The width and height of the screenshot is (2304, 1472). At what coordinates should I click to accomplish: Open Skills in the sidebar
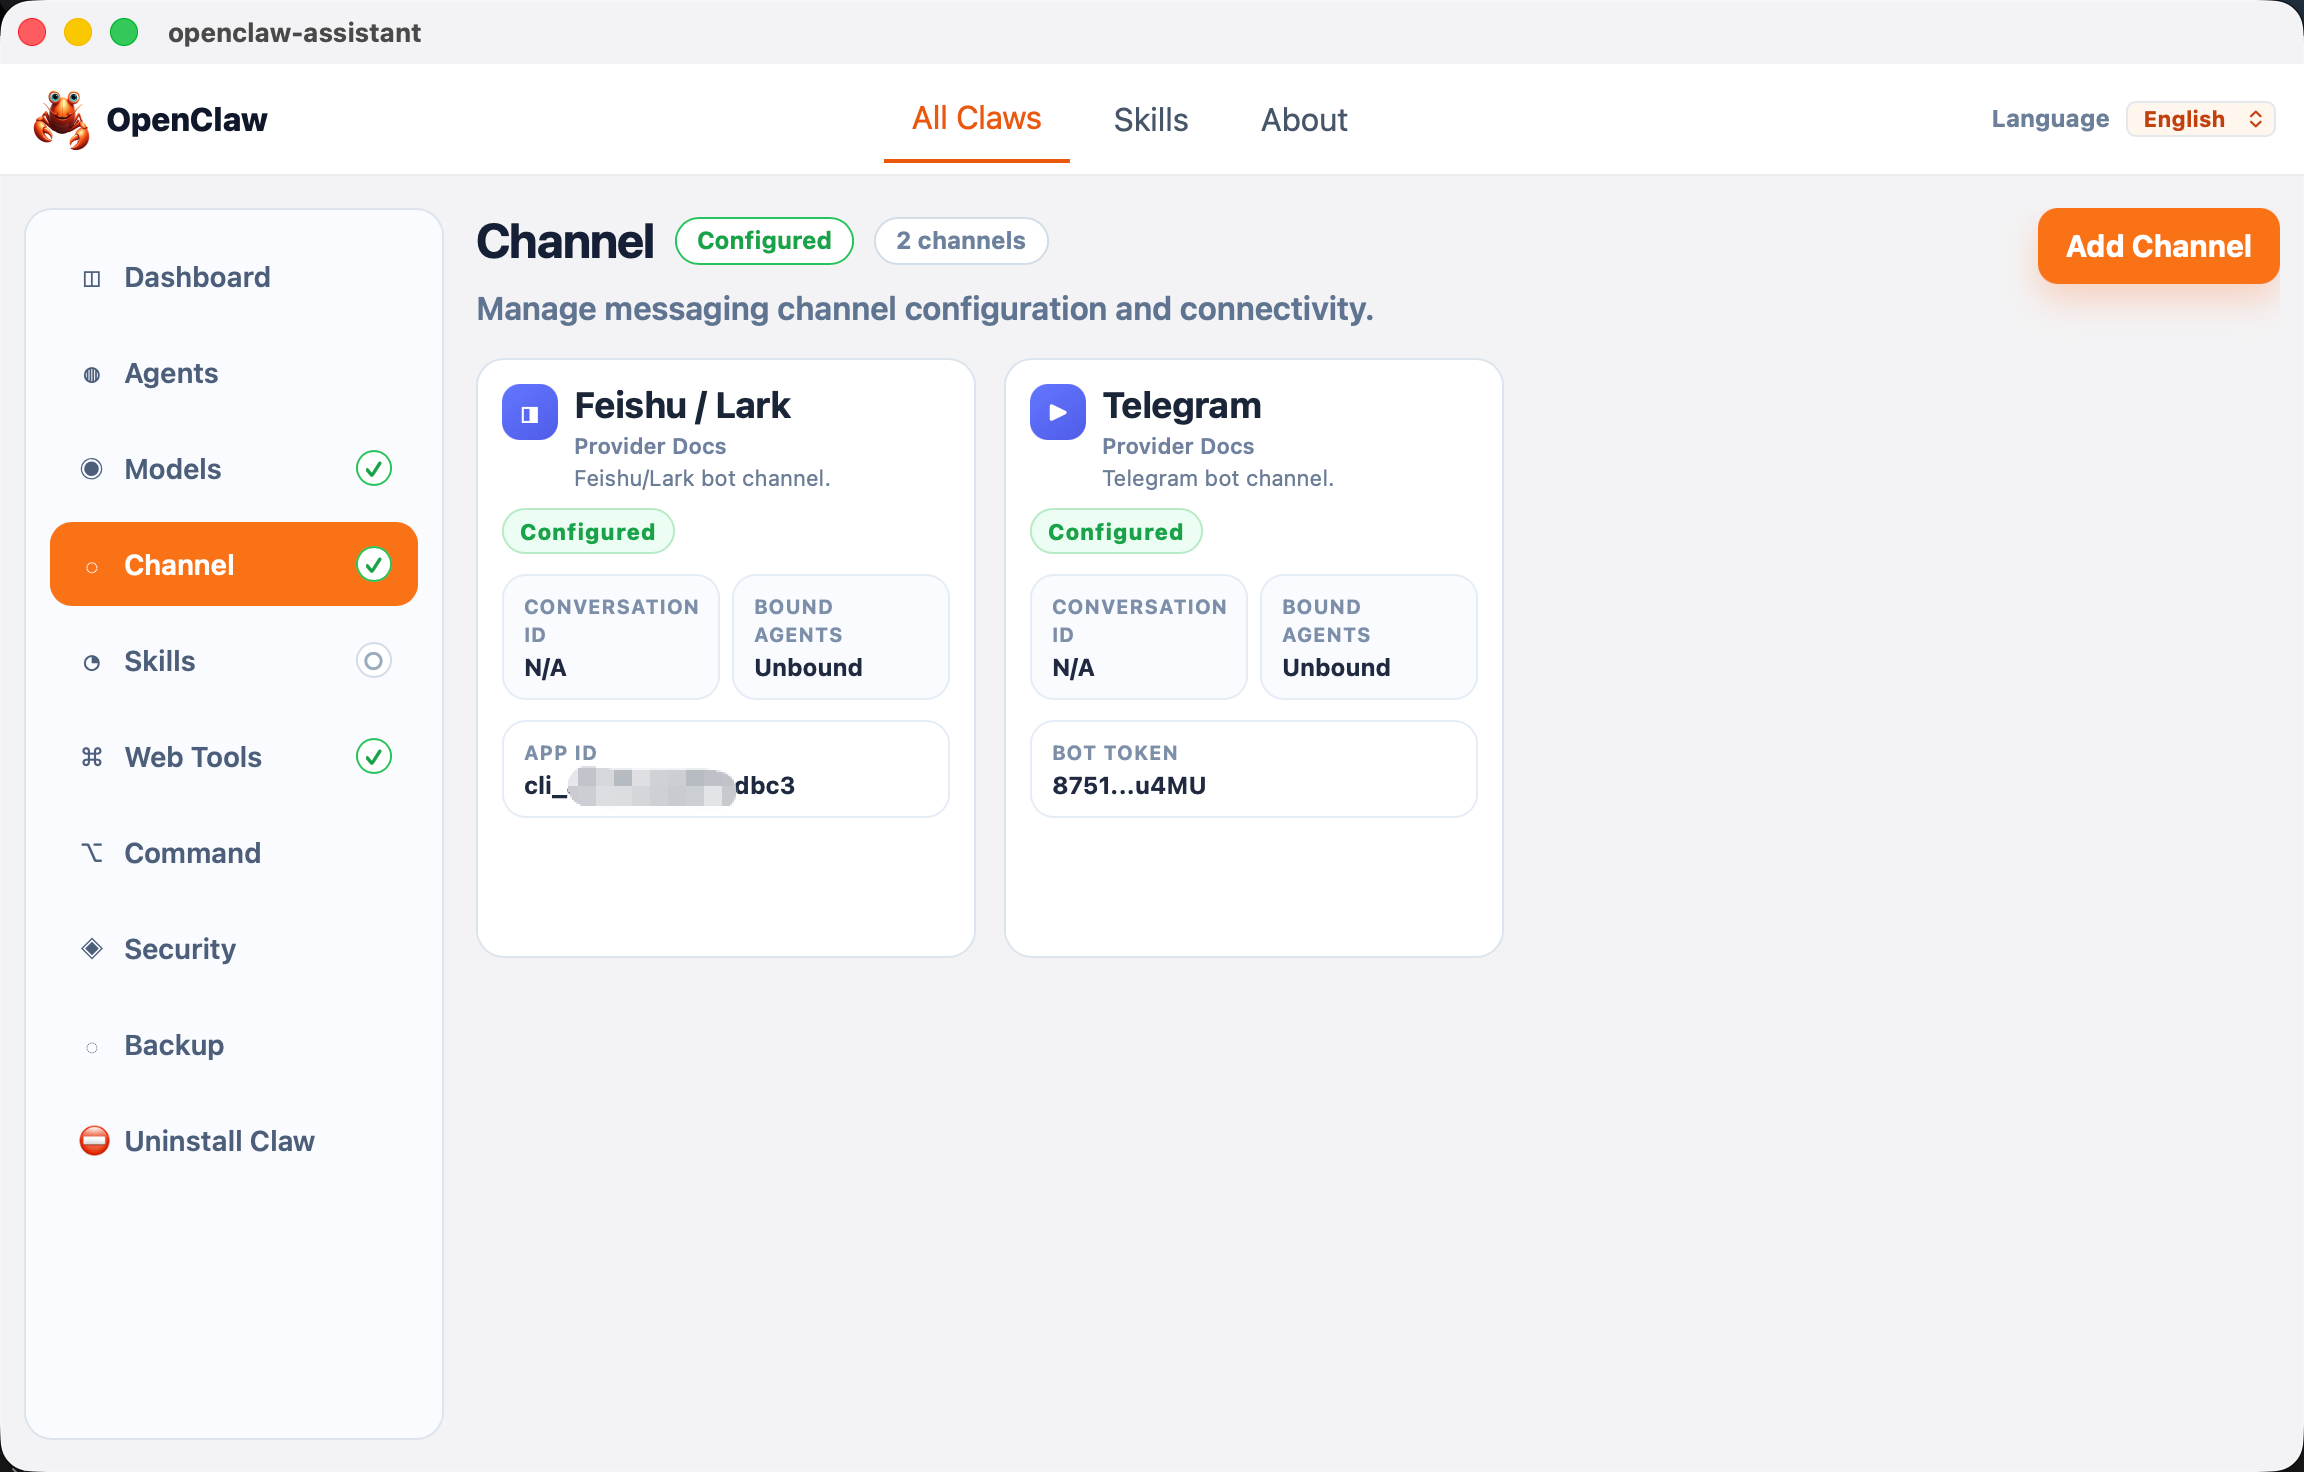pos(234,661)
